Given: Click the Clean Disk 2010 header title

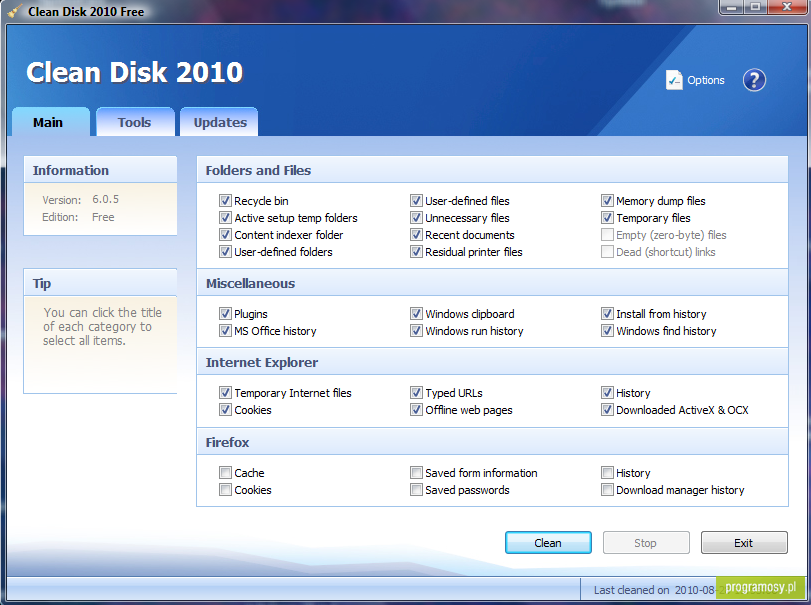Looking at the screenshot, I should tap(134, 72).
